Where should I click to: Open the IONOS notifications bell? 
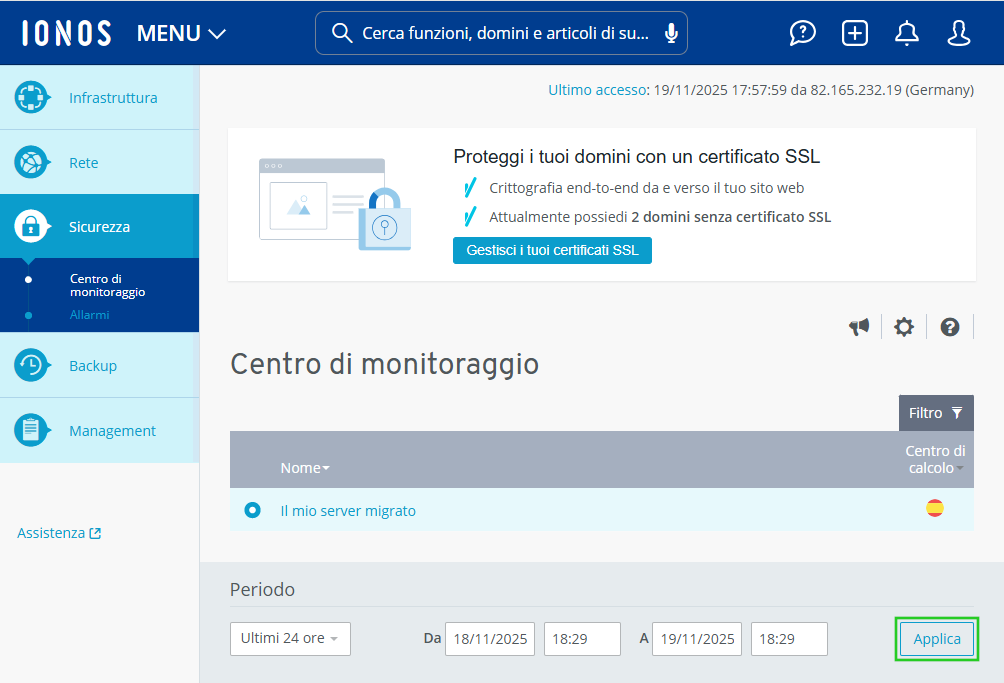(906, 32)
